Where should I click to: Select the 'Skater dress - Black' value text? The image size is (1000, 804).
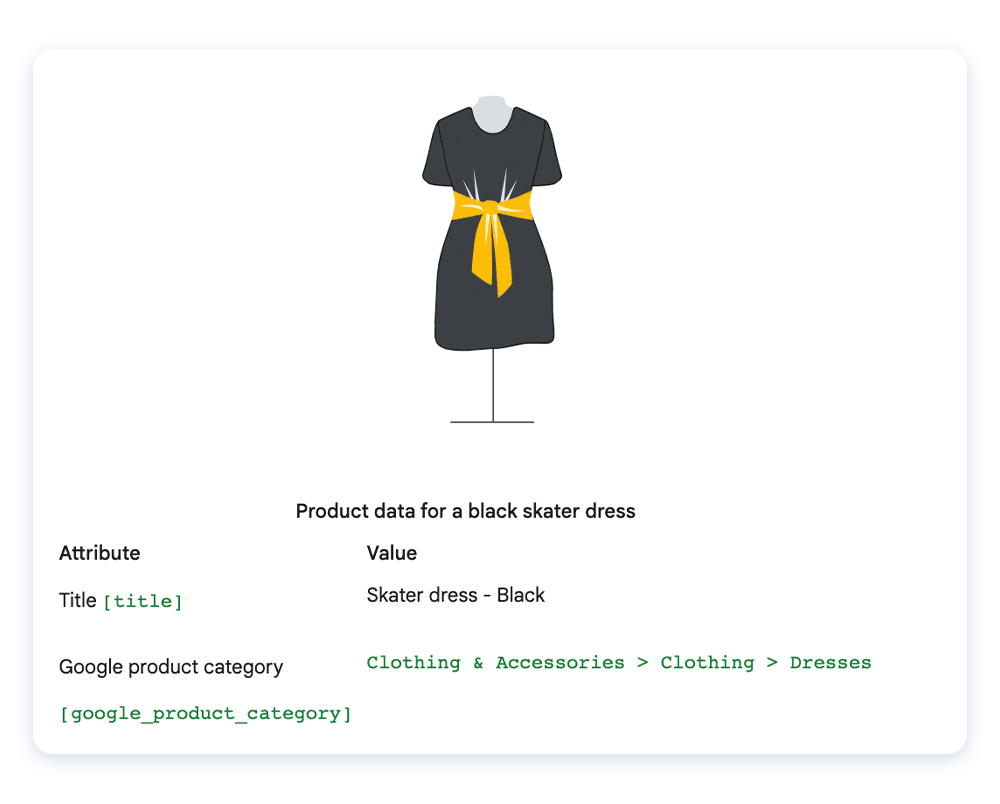(455, 594)
